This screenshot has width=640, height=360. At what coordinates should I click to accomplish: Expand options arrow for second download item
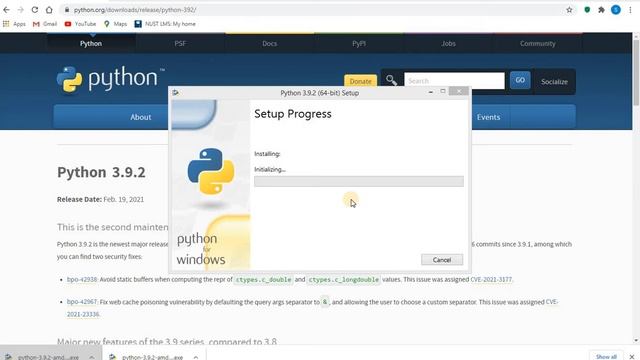[196, 357]
